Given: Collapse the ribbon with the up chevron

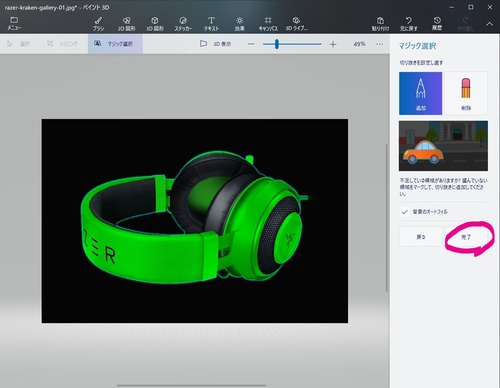Looking at the screenshot, I should [489, 24].
